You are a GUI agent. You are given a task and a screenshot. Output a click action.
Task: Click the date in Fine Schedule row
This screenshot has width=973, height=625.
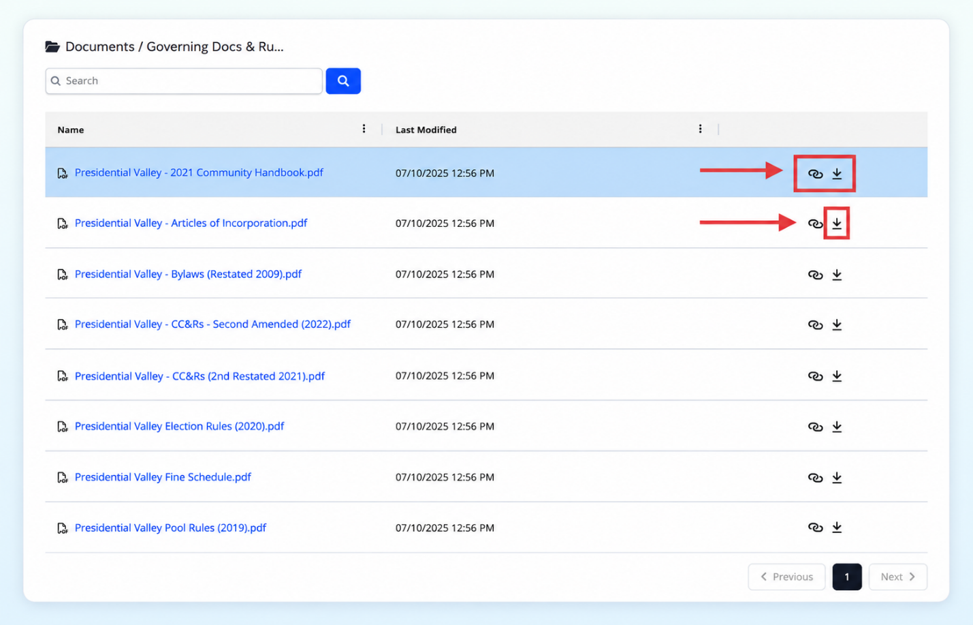(x=445, y=477)
